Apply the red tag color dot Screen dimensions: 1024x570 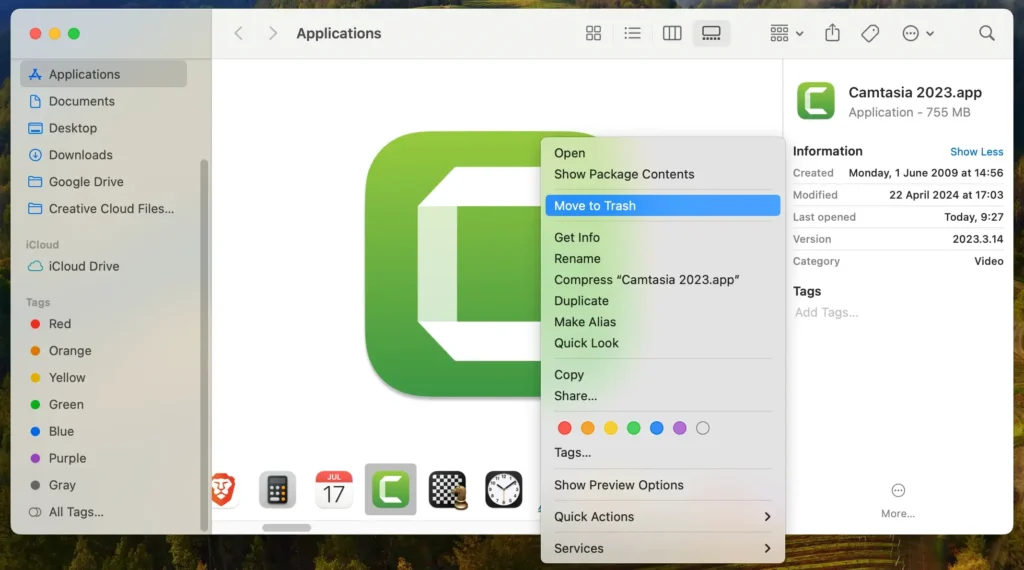(564, 428)
